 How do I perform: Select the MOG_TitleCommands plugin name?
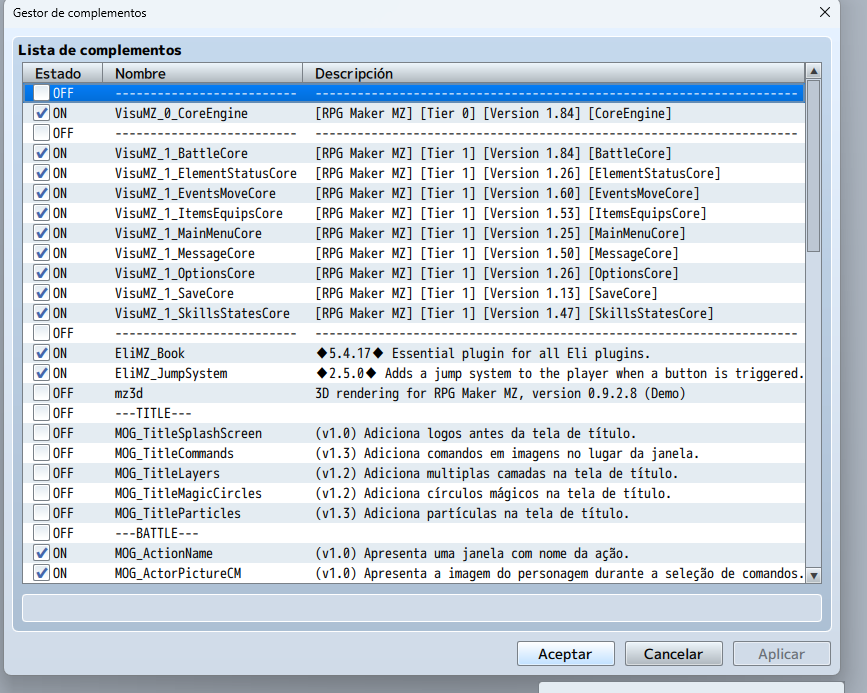pos(174,454)
